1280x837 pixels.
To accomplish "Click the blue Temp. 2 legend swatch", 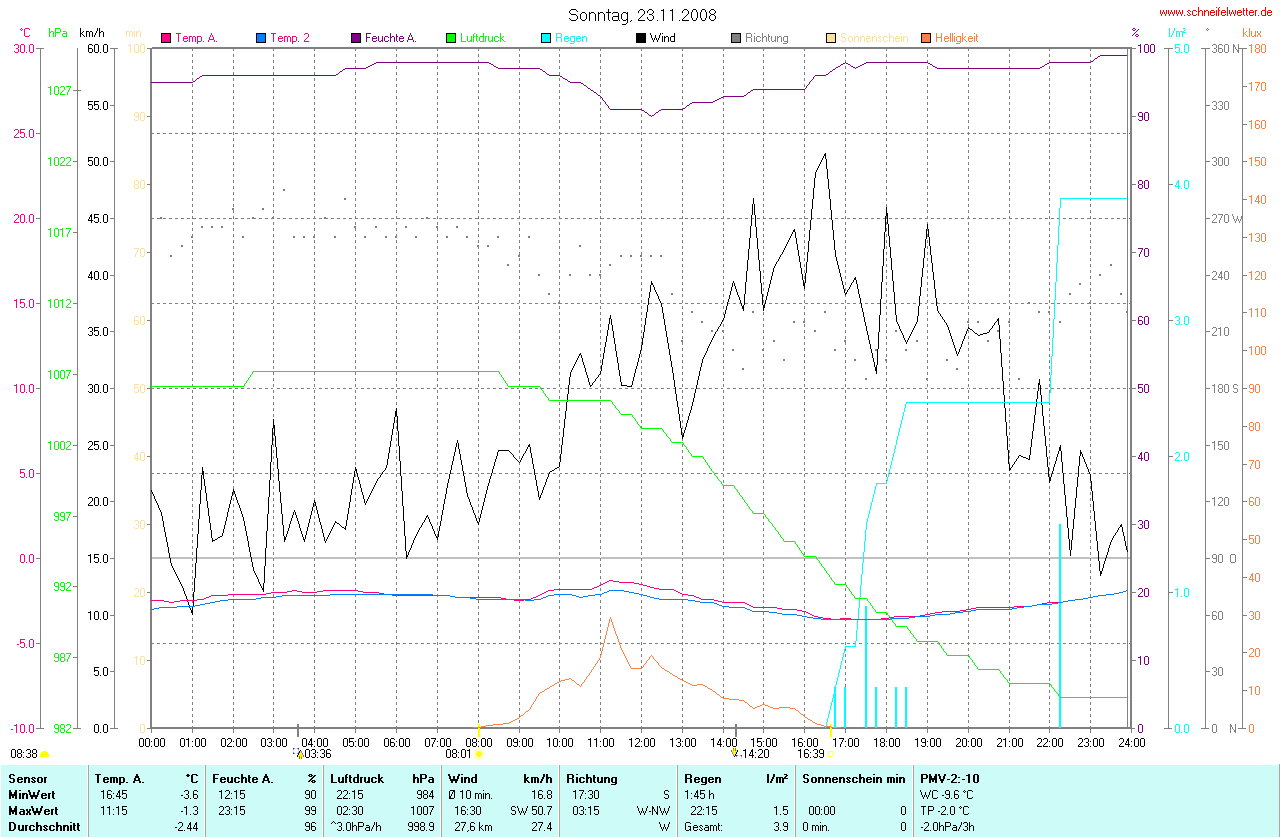I will click(261, 38).
